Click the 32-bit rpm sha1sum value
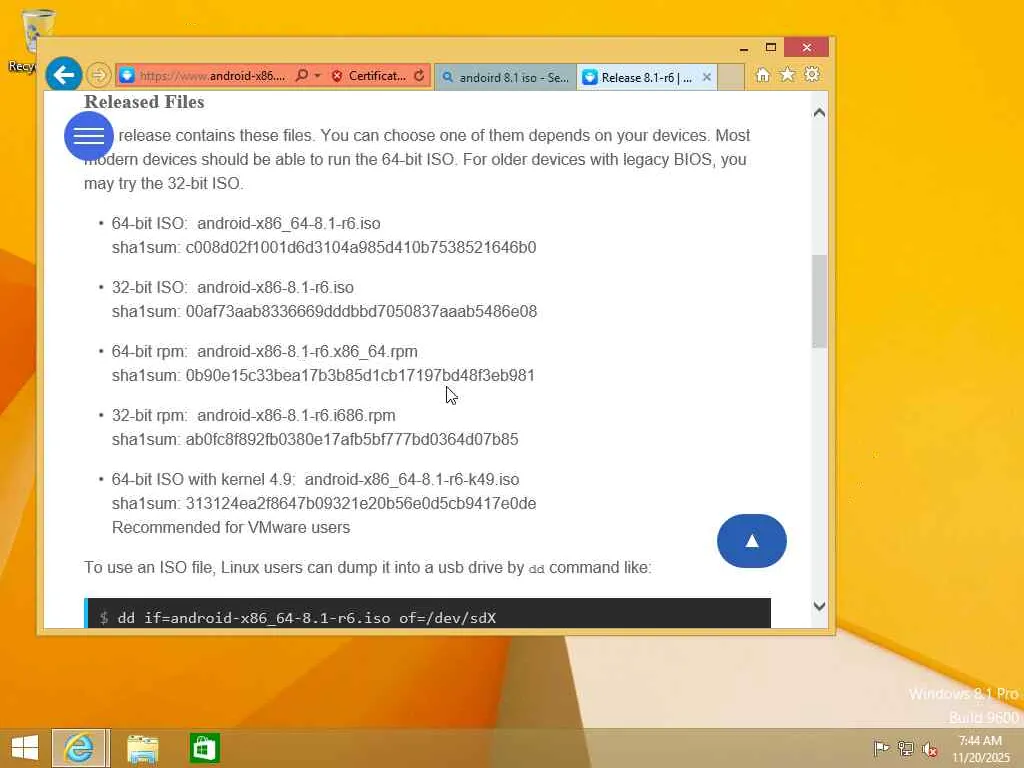This screenshot has height=768, width=1024. 352,440
